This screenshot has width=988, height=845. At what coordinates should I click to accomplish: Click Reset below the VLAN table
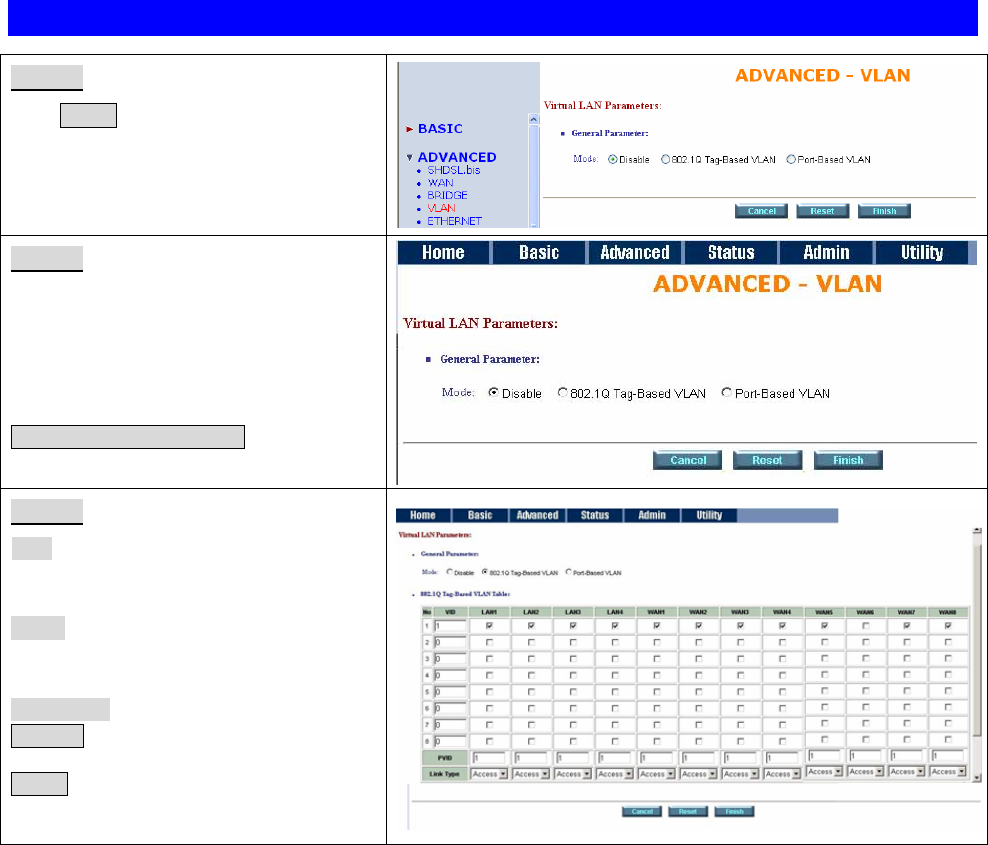688,812
